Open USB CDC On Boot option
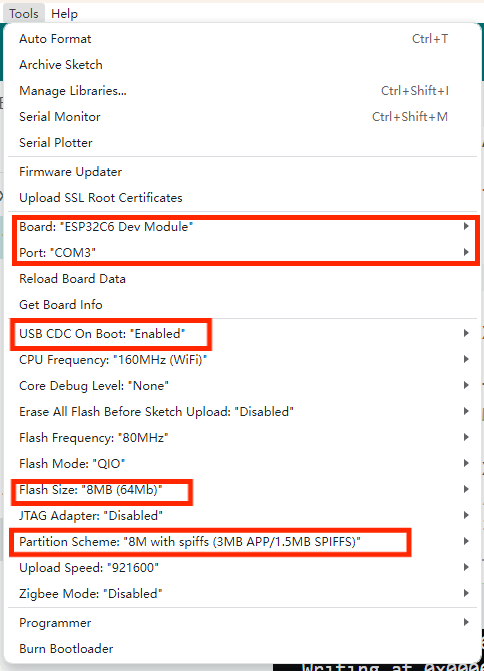 pyautogui.click(x=242, y=334)
